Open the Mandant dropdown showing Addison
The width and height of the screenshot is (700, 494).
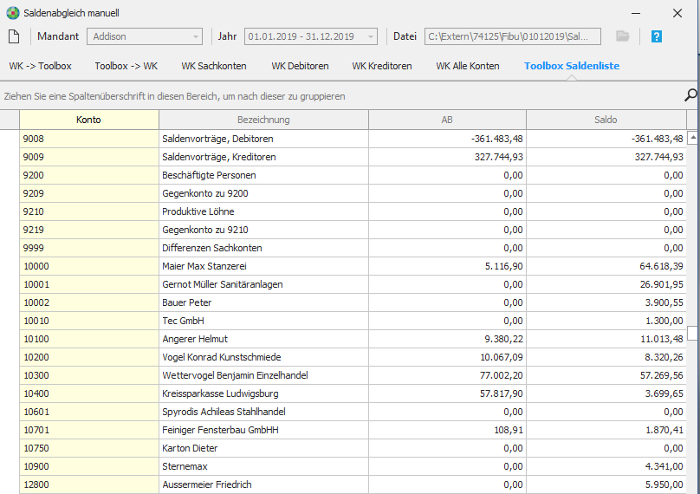[x=145, y=37]
